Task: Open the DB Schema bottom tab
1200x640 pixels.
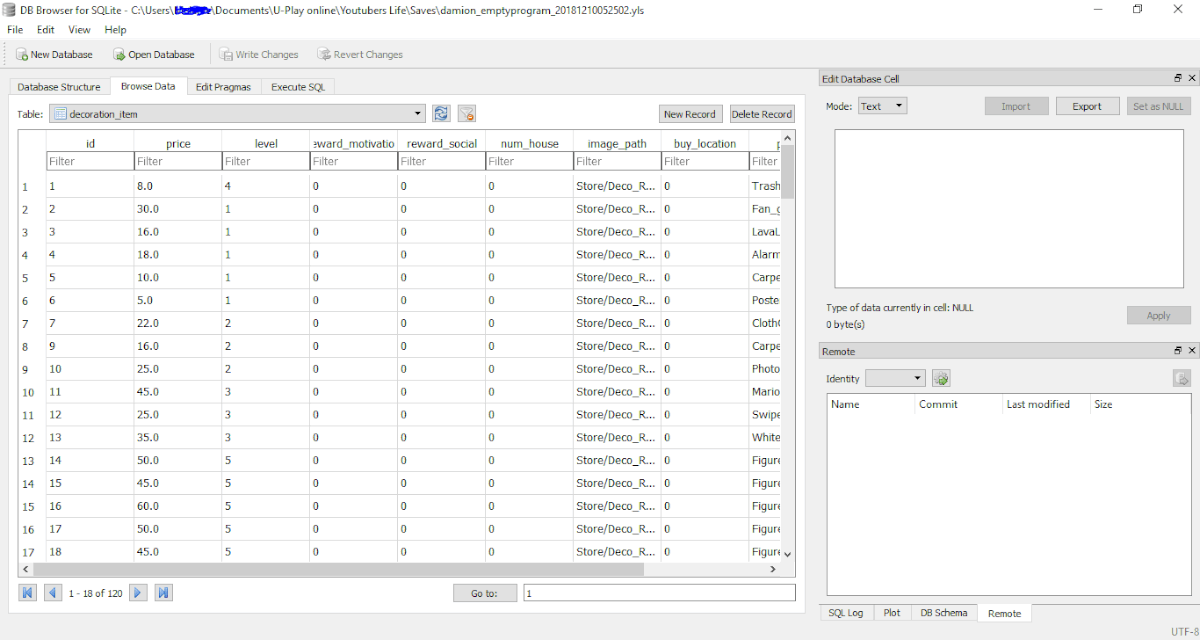Action: tap(943, 612)
